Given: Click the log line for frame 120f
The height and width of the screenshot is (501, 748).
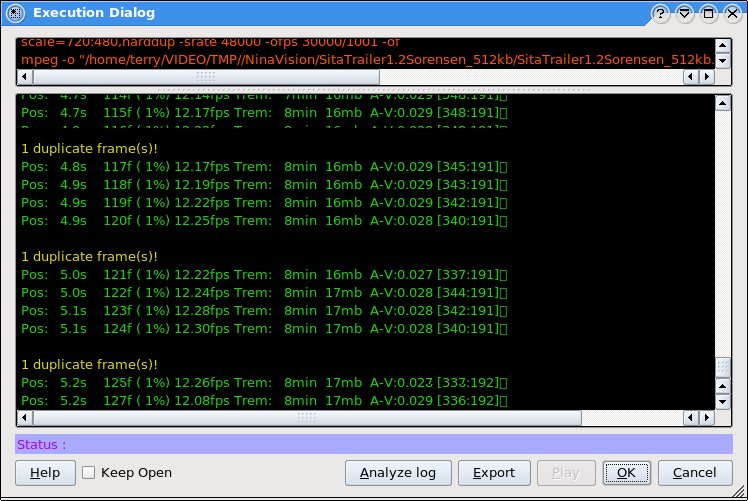Looking at the screenshot, I should click(x=264, y=220).
